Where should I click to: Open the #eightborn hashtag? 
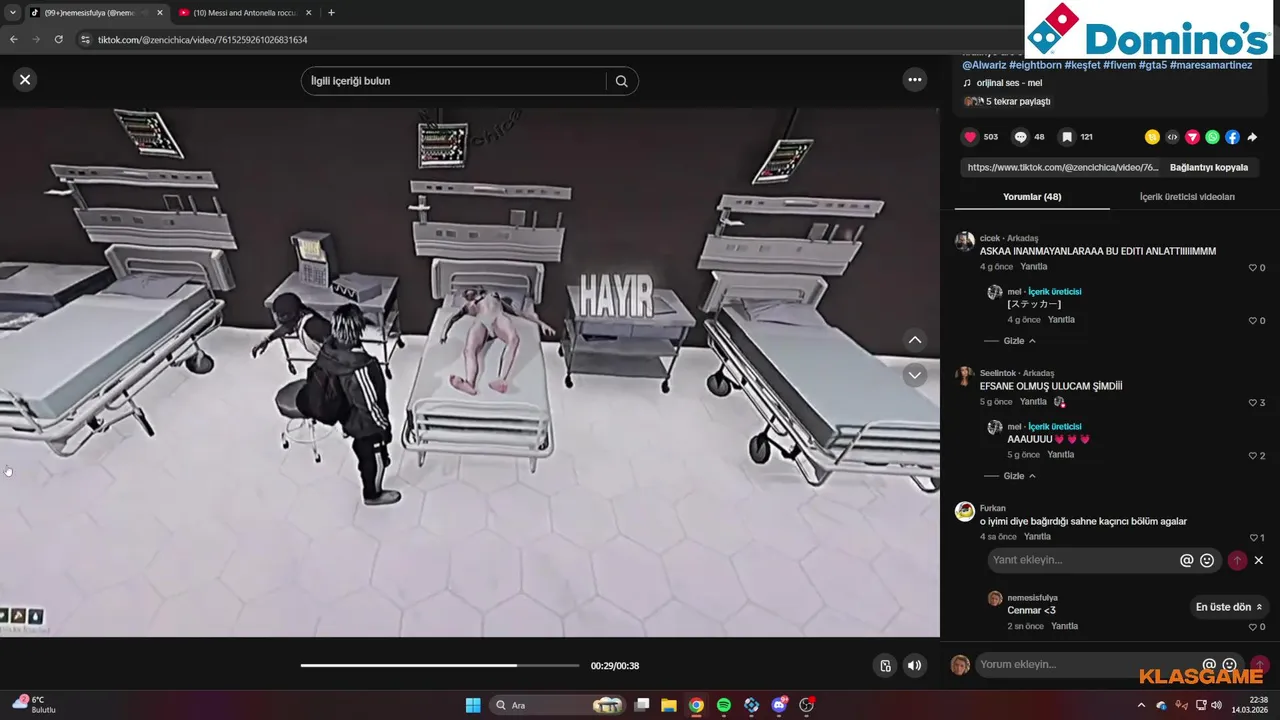point(1034,65)
